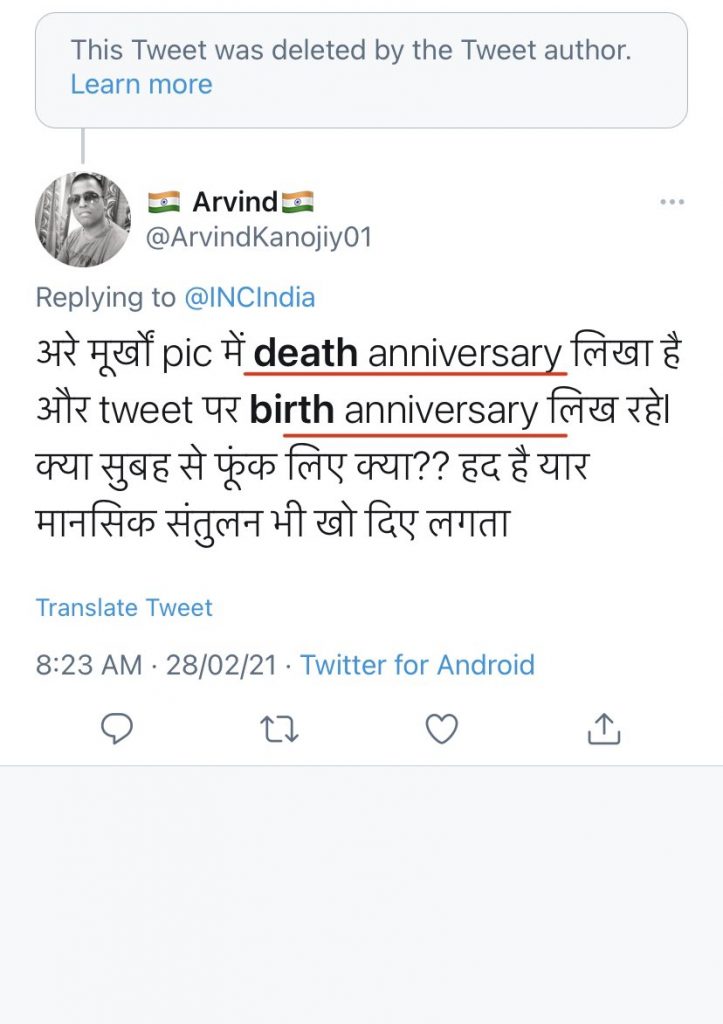Screen dimensions: 723x1024
Task: Open the Twitter for Android source link
Action: pyautogui.click(x=417, y=665)
